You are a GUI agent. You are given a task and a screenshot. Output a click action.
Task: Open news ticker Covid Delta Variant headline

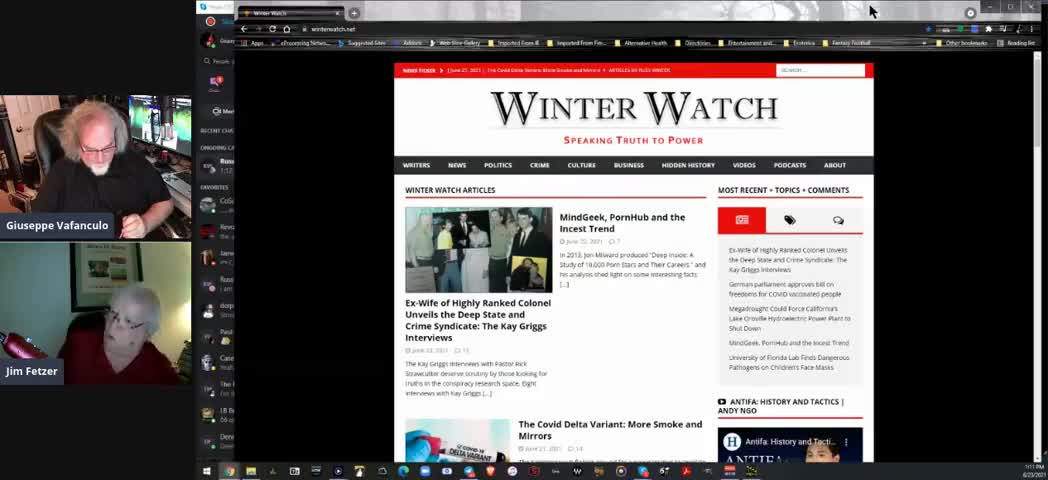(x=543, y=70)
